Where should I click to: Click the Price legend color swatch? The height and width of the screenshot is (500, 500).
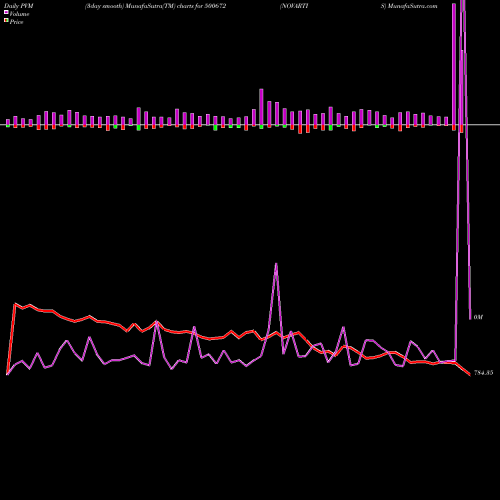6,21
